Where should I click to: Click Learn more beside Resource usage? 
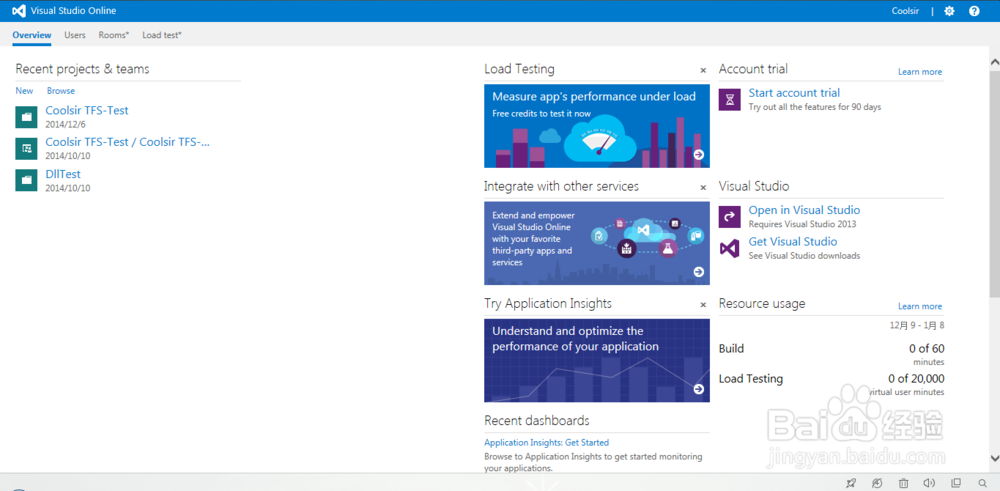[920, 306]
